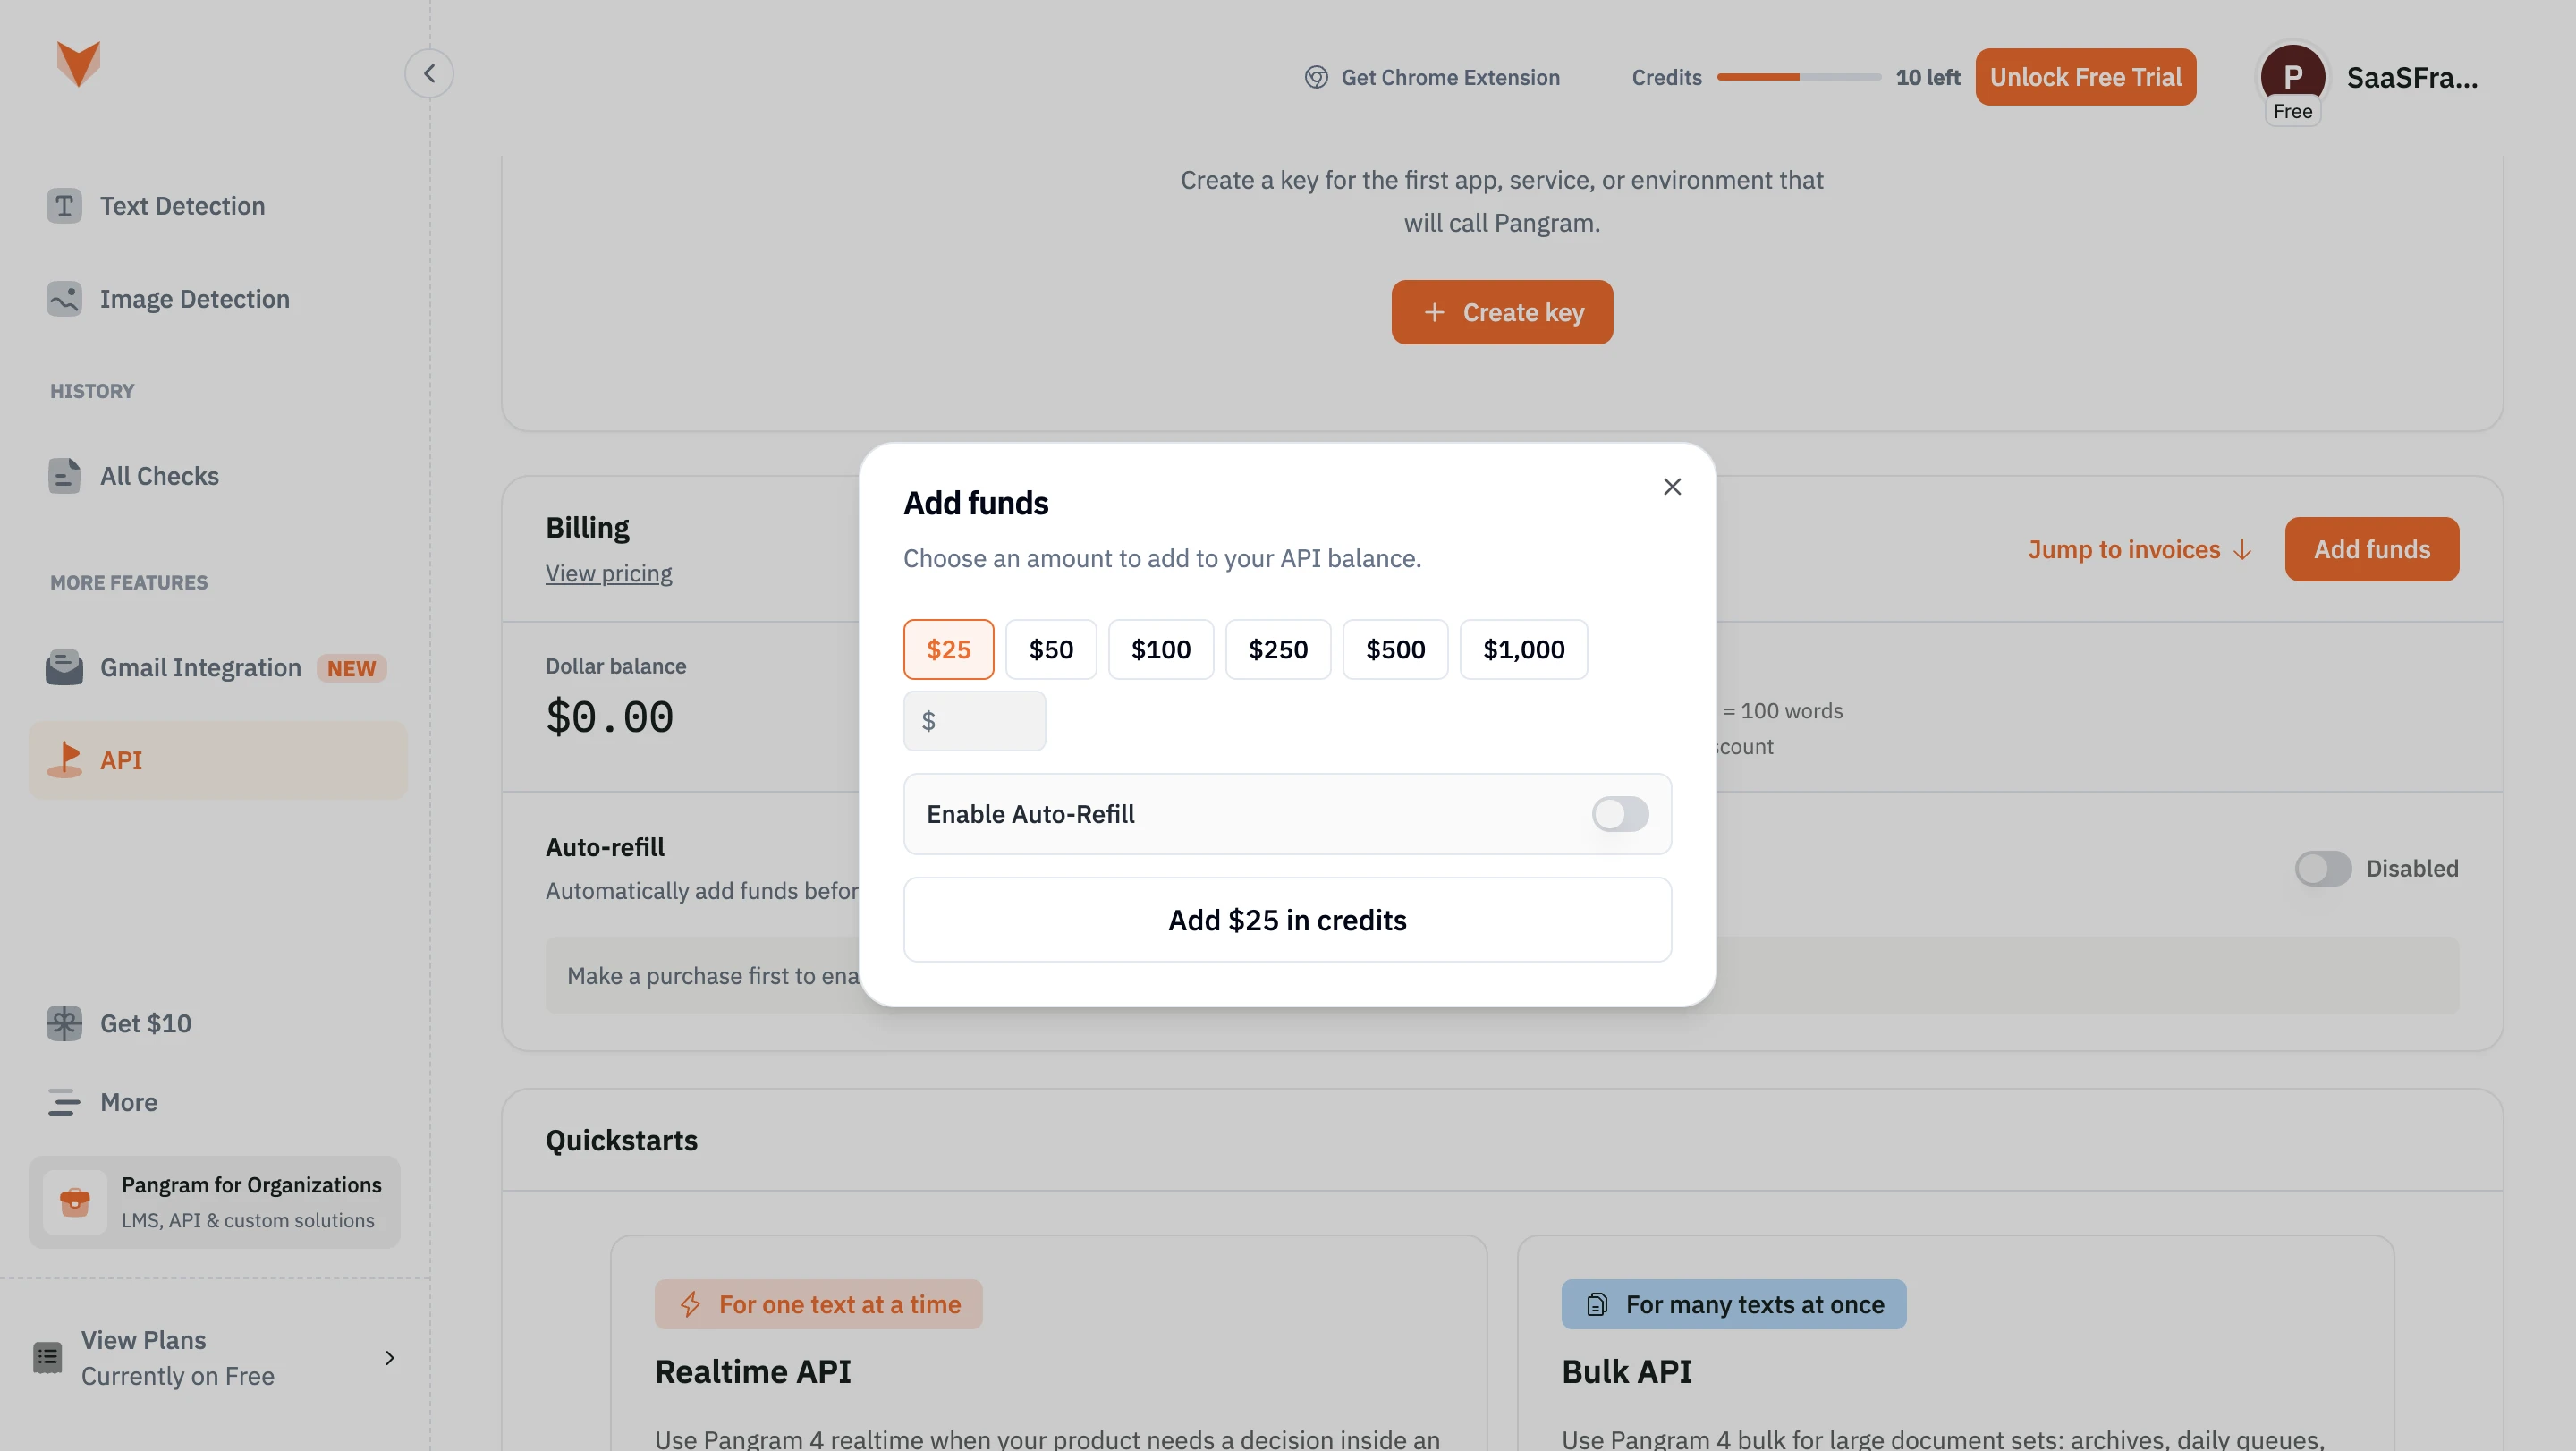Screen dimensions: 2576x1451
Task: Click the View Plans list icon
Action: [x=47, y=1358]
